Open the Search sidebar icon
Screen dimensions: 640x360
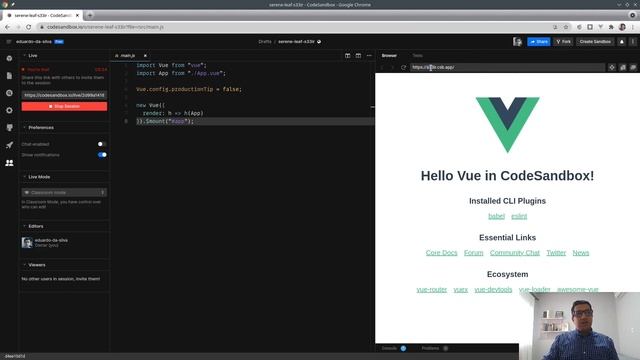[x=9, y=93]
